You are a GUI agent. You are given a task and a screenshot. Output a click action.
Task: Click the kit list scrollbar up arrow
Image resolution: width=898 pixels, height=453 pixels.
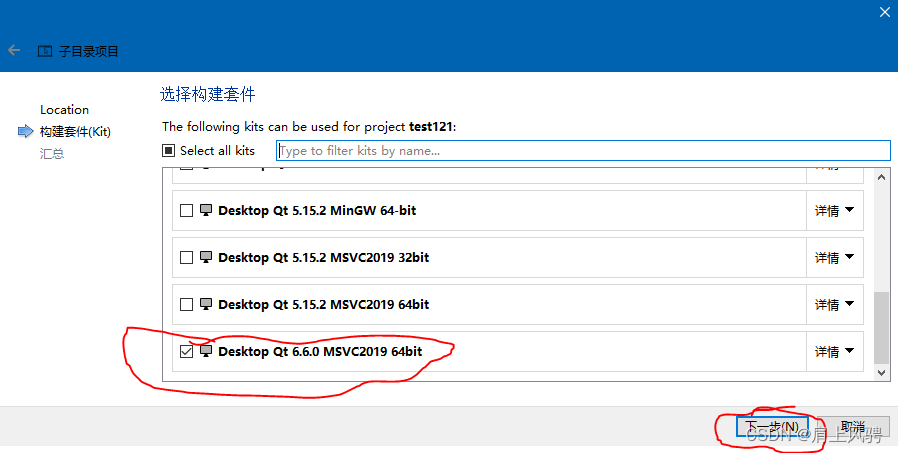point(881,178)
